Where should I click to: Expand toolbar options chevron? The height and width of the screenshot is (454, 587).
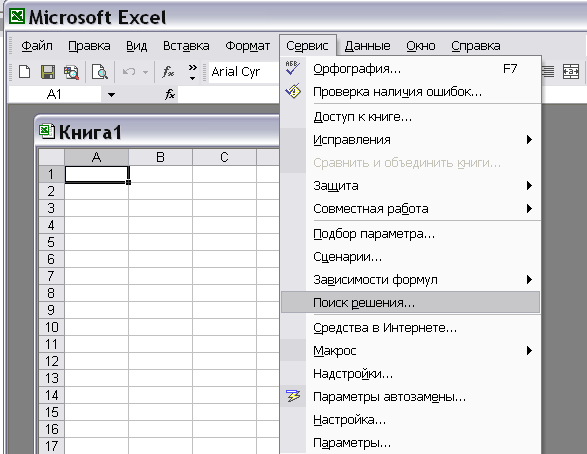tap(192, 72)
